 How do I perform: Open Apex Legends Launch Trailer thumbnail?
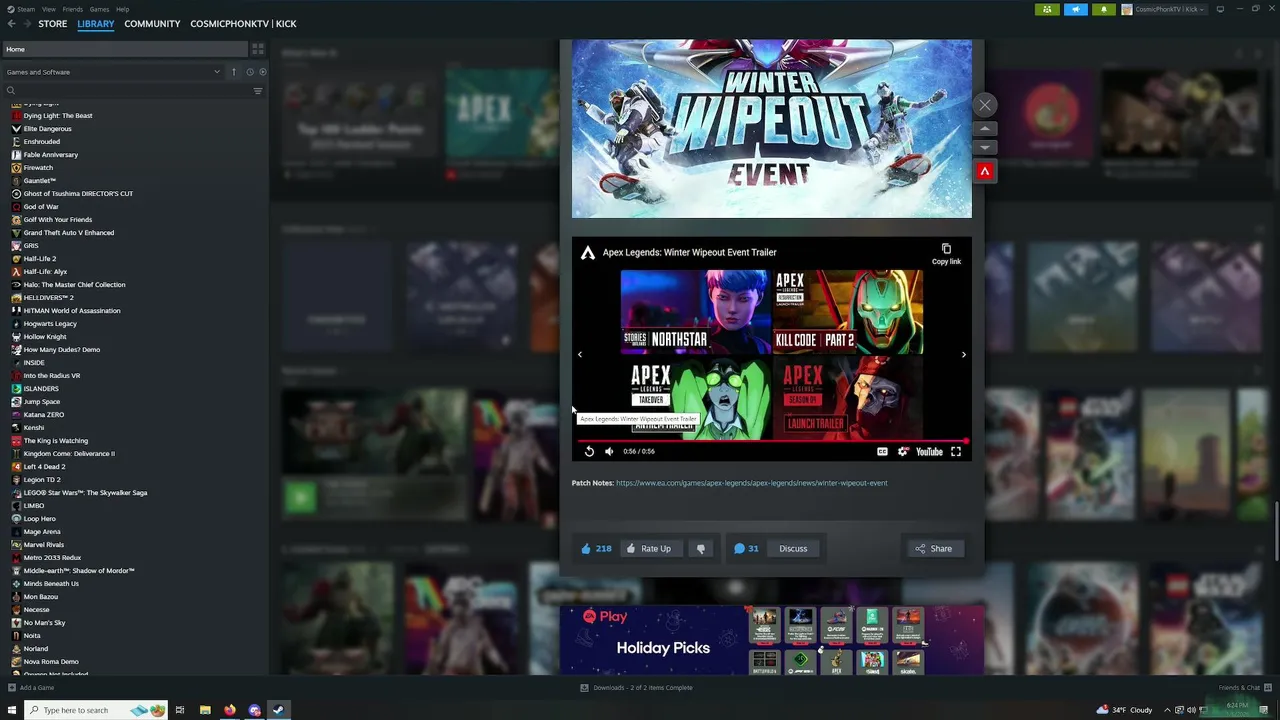(x=848, y=397)
